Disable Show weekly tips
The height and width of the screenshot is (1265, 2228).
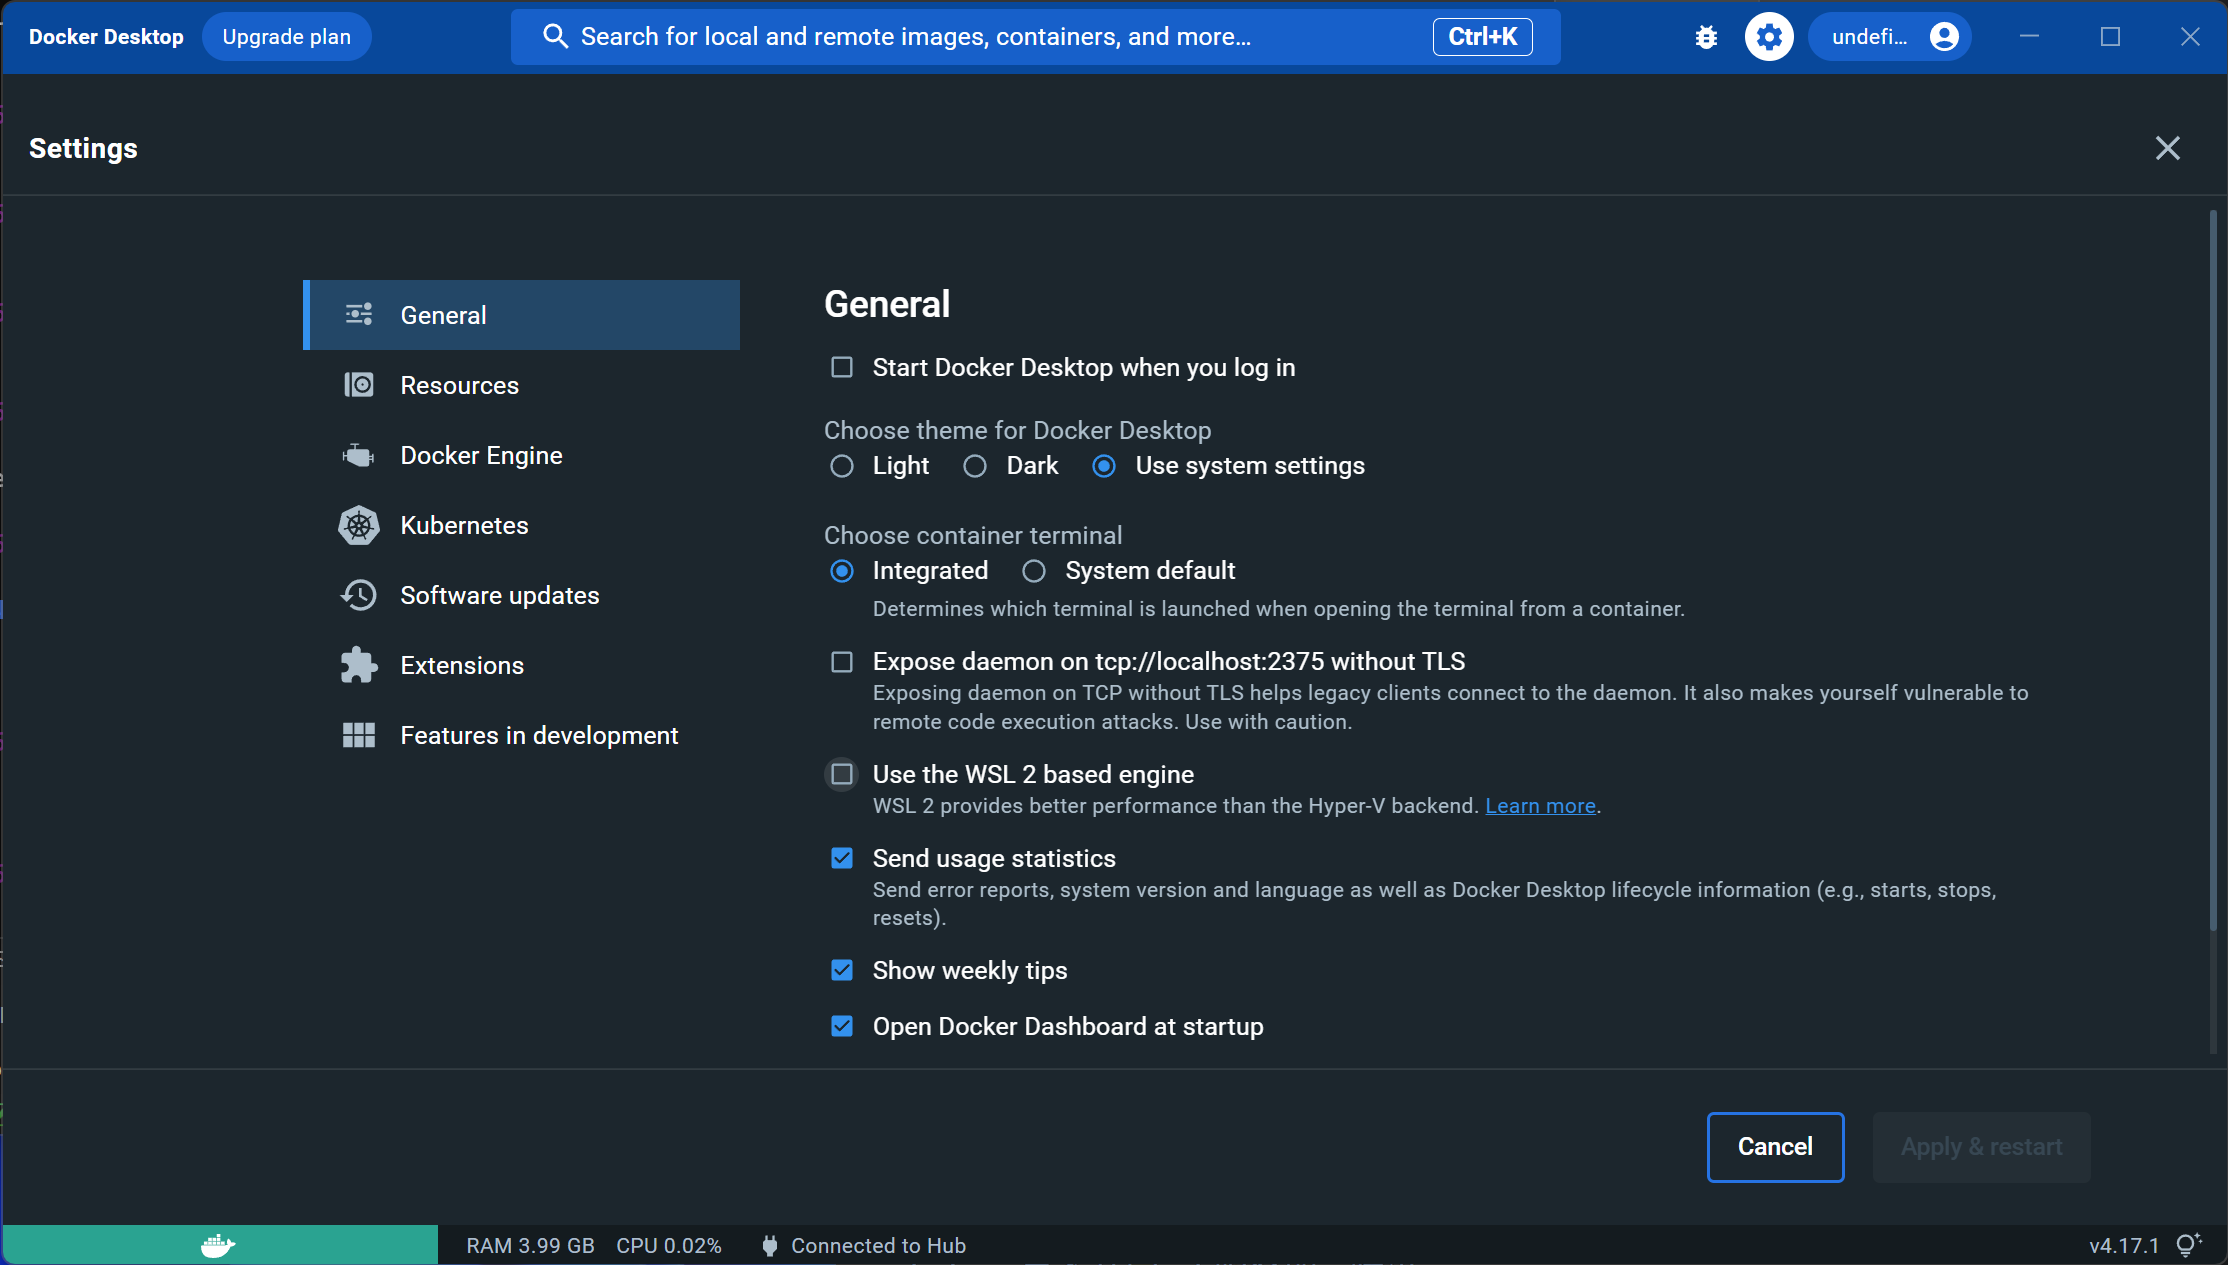tap(842, 970)
